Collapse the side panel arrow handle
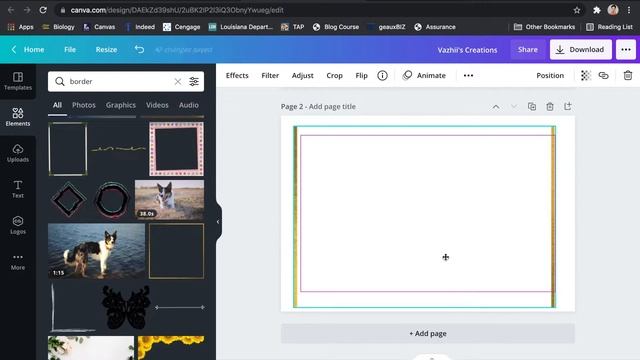The height and width of the screenshot is (360, 640). pos(218,222)
